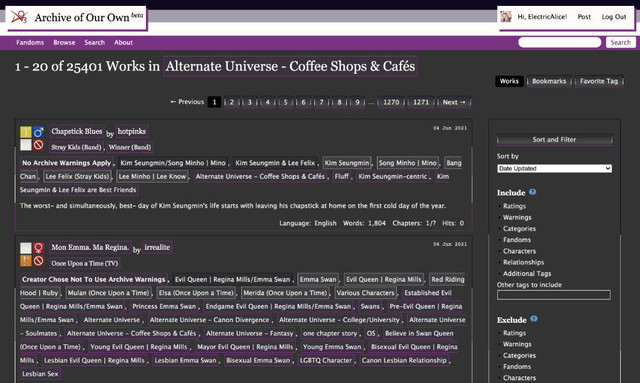Open the Fandoms menu
The image size is (640, 383).
pyautogui.click(x=30, y=42)
